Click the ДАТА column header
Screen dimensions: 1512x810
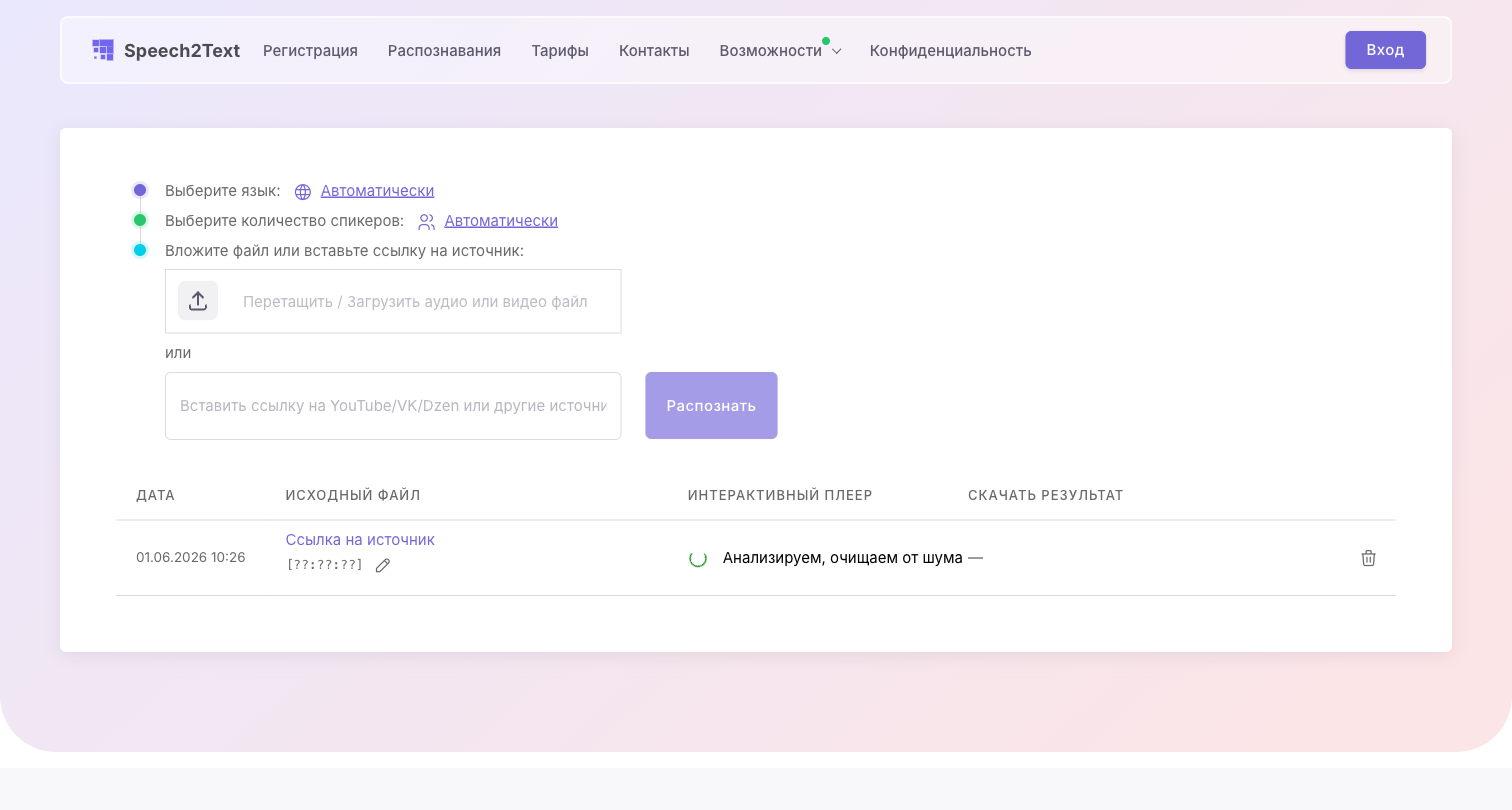[x=155, y=495]
